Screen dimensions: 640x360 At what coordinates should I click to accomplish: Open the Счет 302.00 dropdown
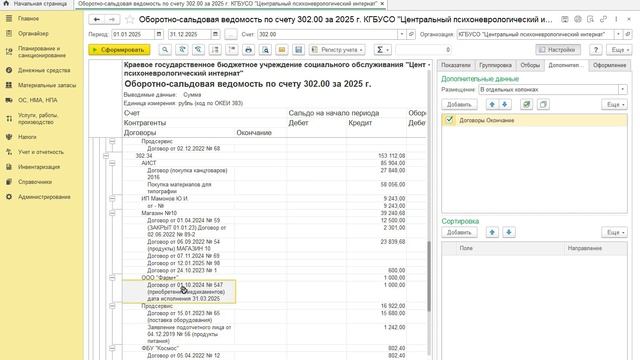click(402, 34)
